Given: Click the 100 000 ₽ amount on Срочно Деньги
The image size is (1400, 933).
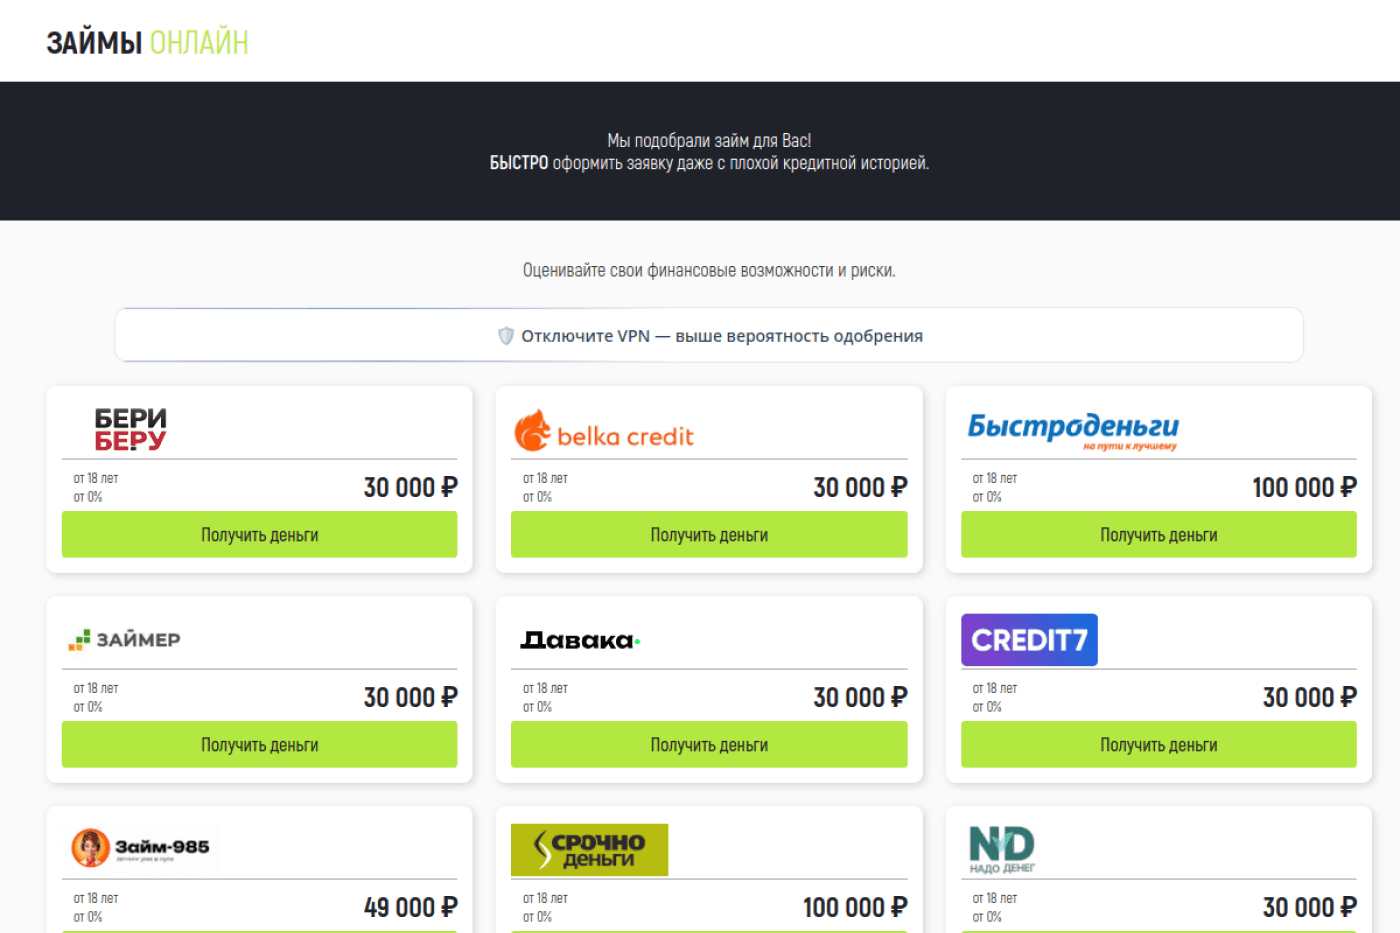Looking at the screenshot, I should [855, 907].
